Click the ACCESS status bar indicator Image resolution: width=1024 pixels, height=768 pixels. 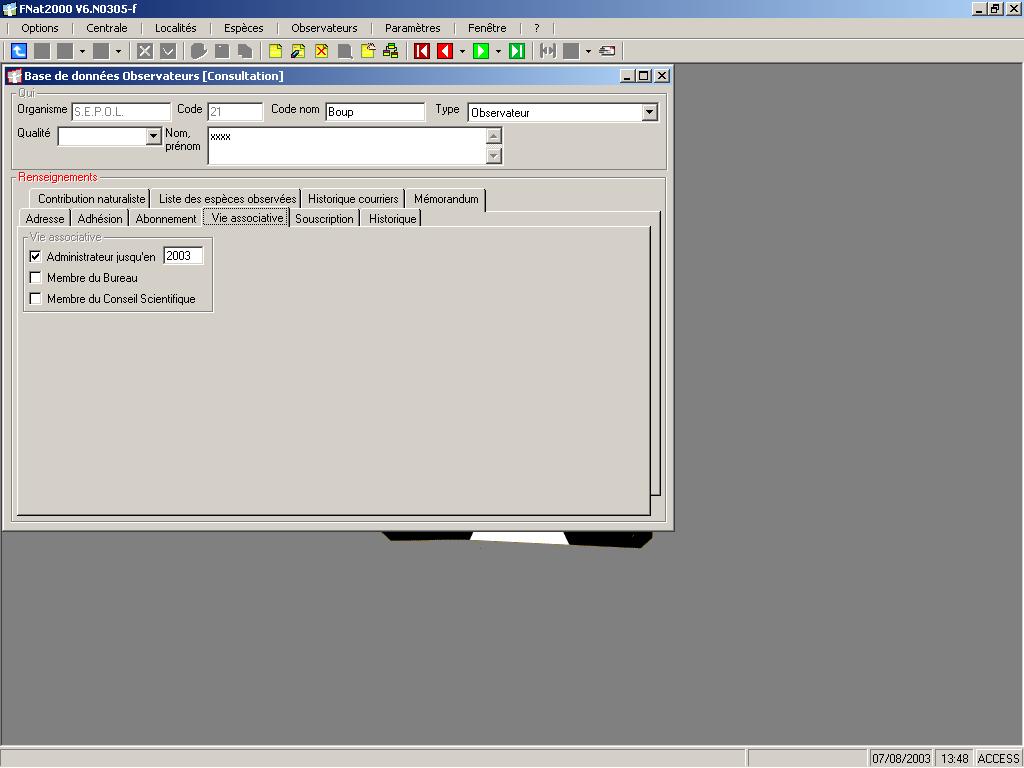coord(998,758)
